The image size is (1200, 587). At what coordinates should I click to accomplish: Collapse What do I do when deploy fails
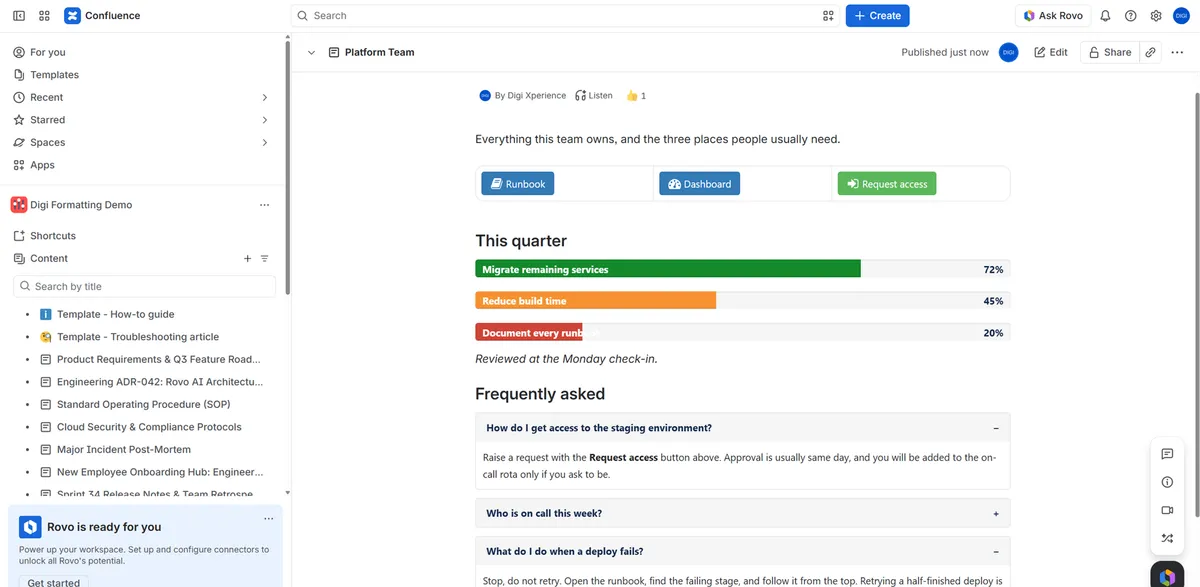[742, 551]
